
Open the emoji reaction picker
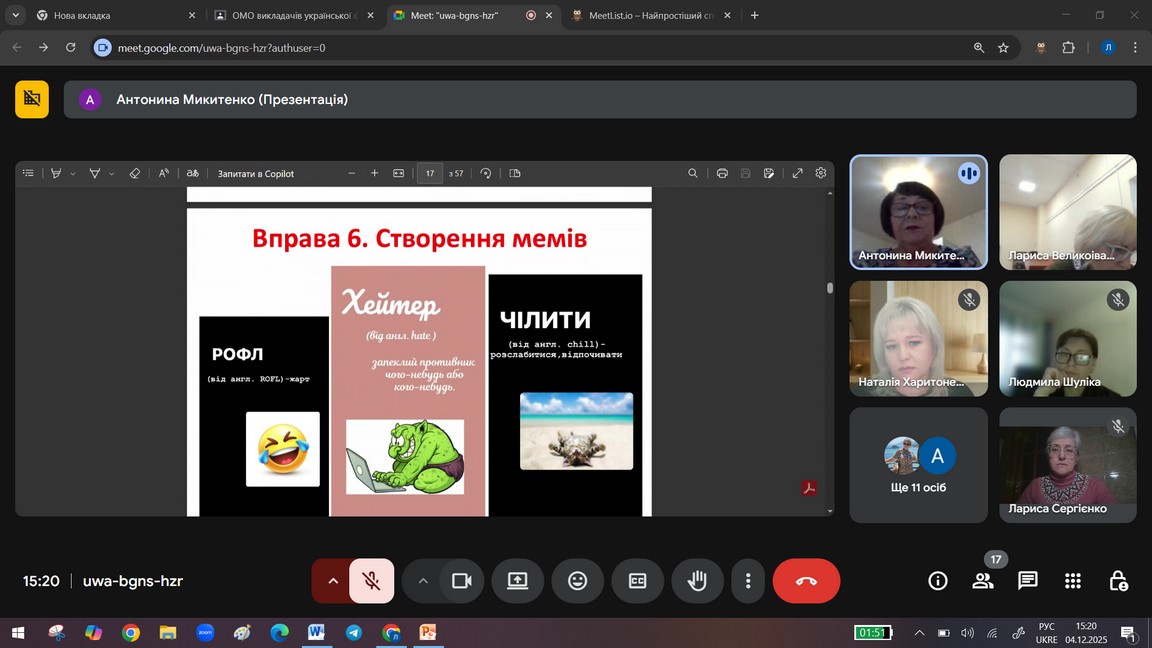pos(577,581)
